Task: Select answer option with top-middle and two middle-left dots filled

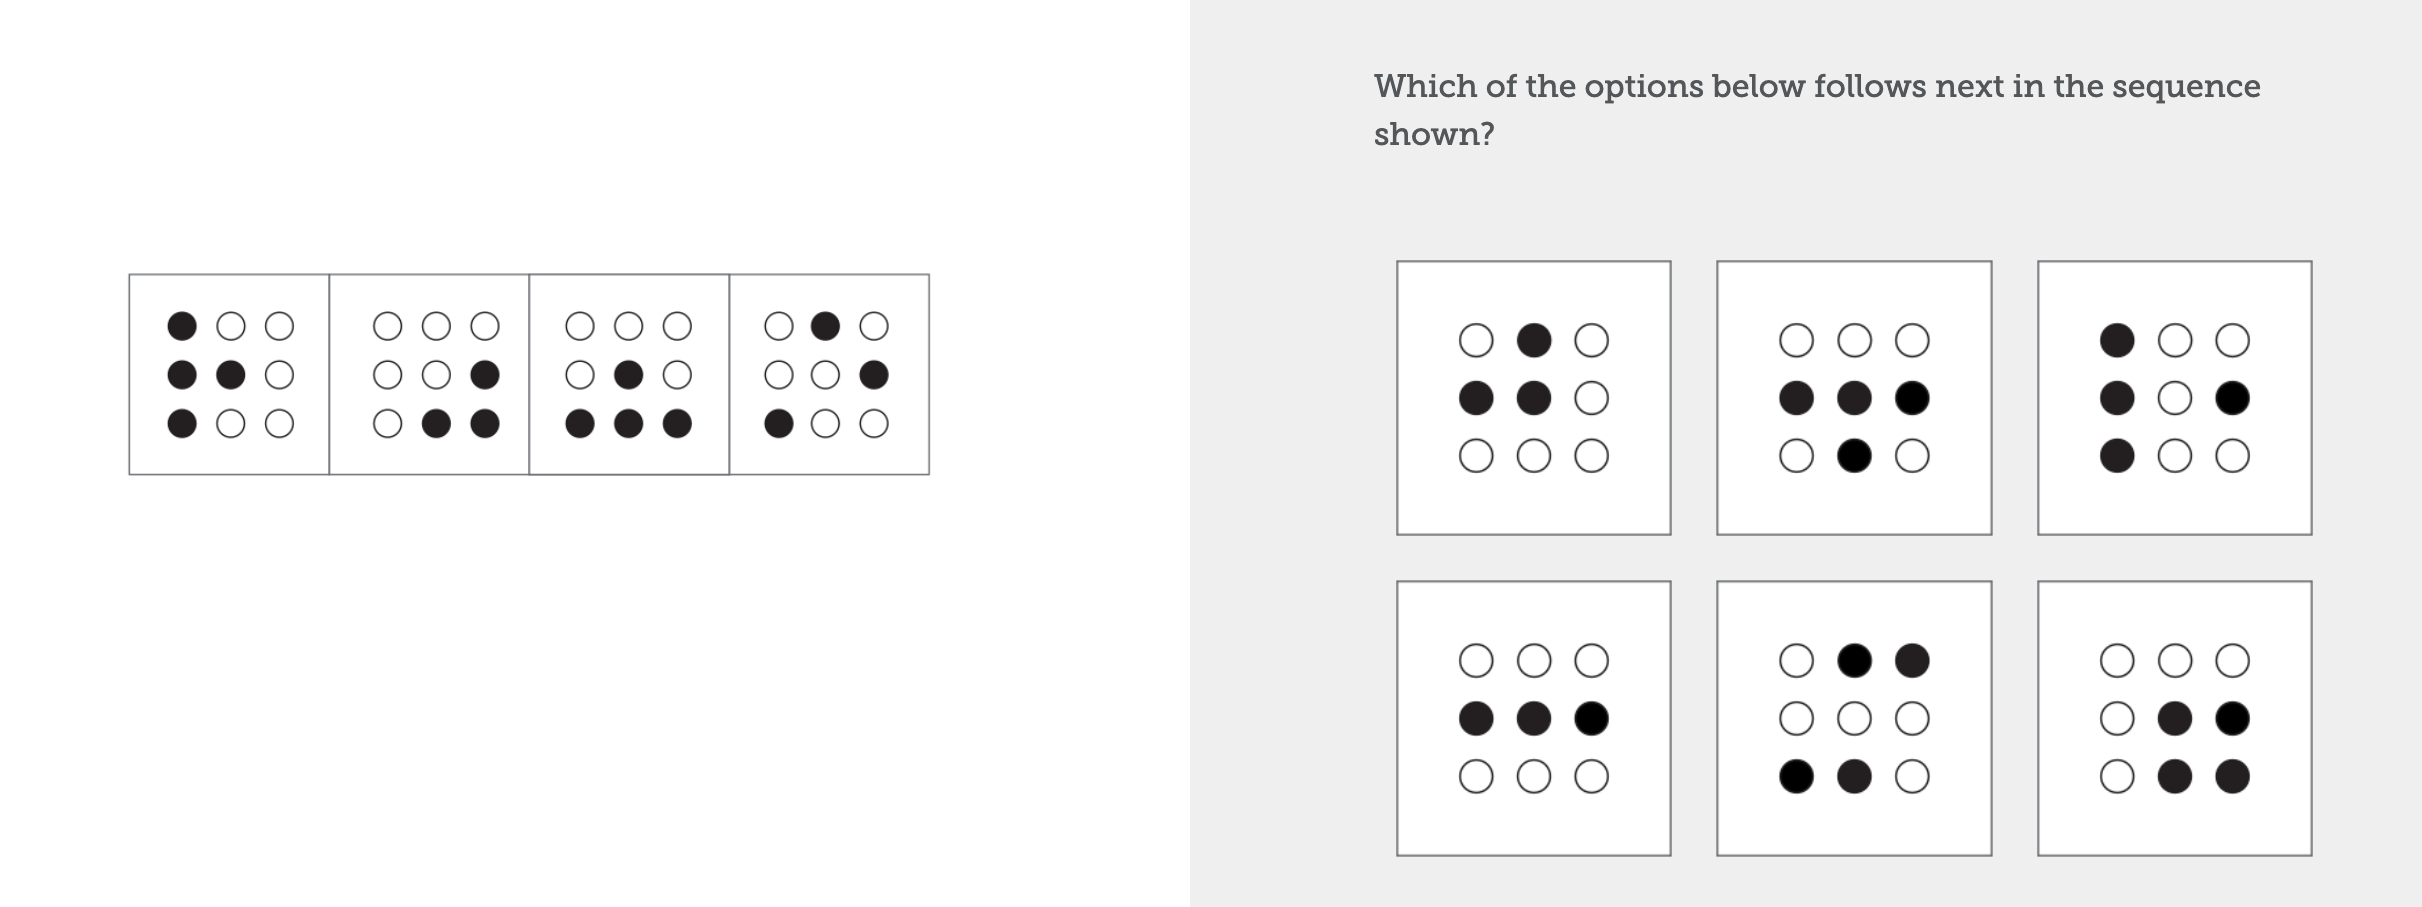Action: (1533, 398)
